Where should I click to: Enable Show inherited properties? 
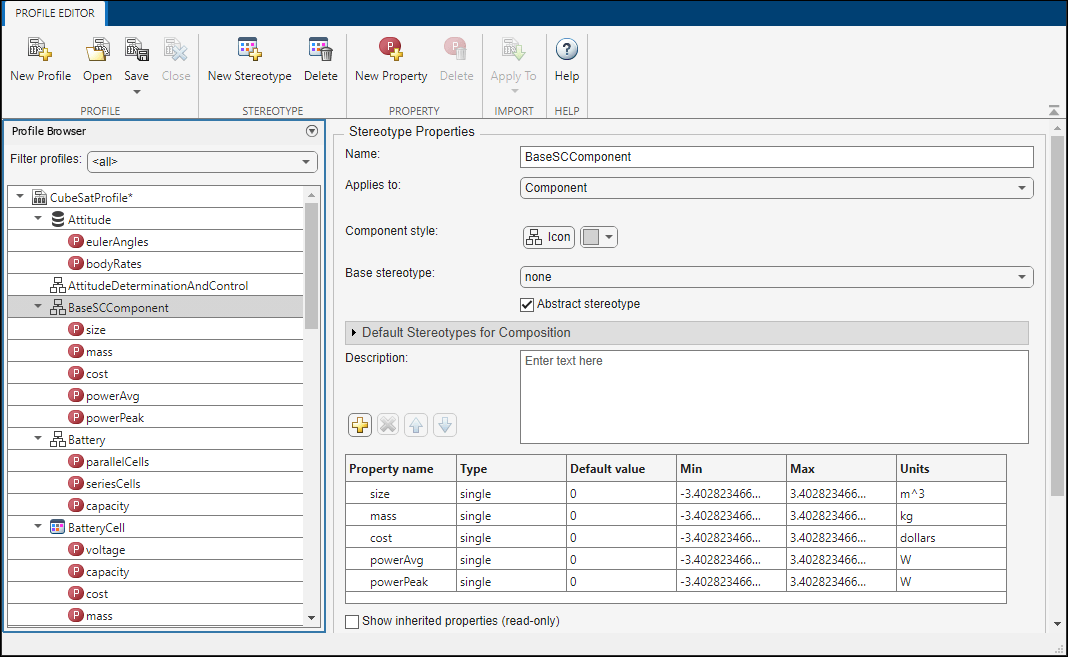[x=351, y=621]
